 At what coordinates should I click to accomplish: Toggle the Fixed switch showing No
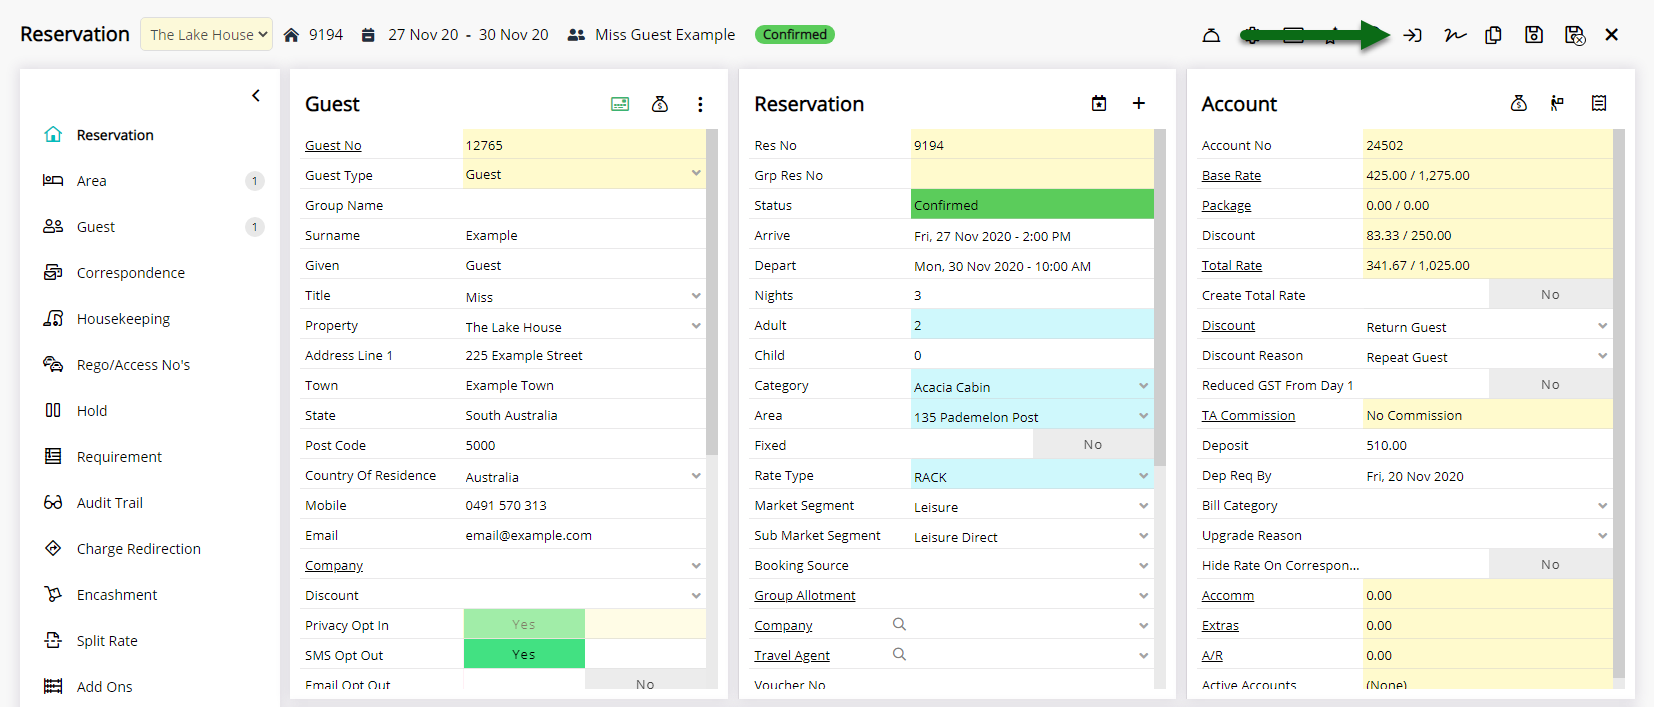pos(1093,445)
